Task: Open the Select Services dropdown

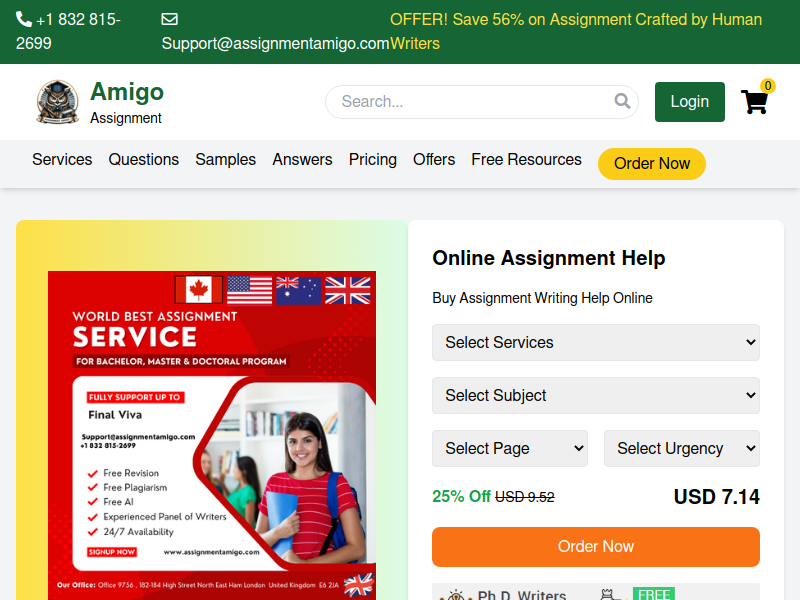Action: point(595,342)
